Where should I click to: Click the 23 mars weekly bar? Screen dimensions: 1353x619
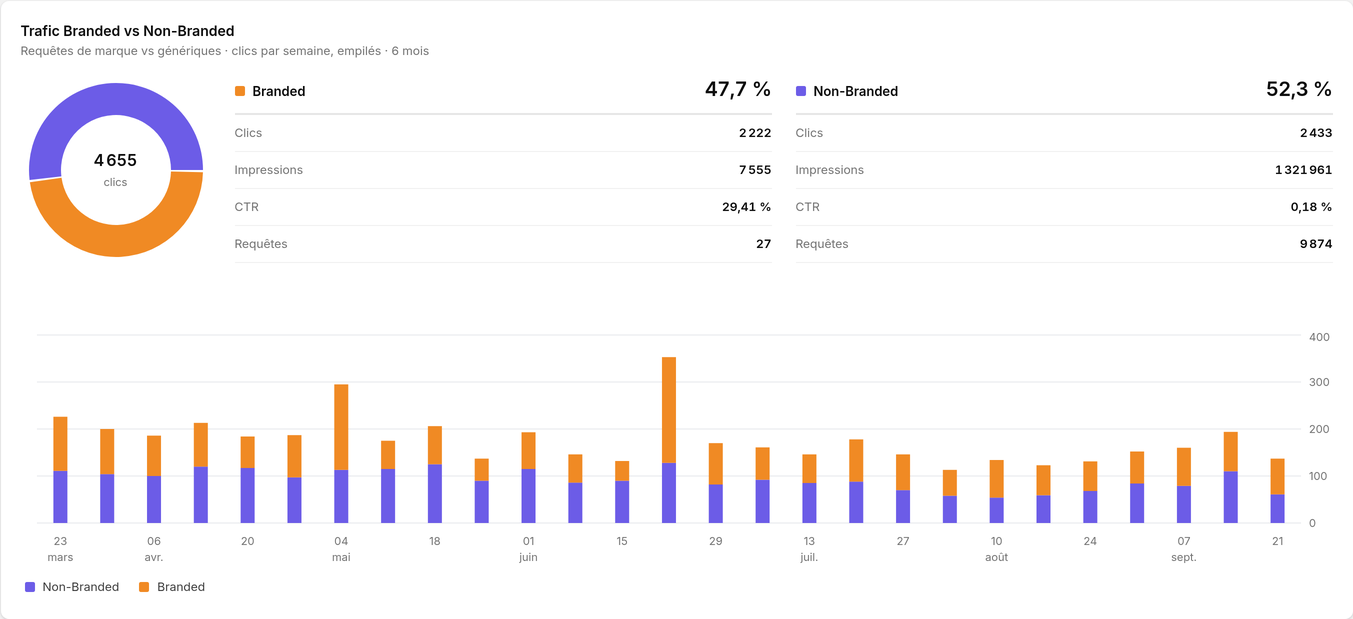(60, 470)
